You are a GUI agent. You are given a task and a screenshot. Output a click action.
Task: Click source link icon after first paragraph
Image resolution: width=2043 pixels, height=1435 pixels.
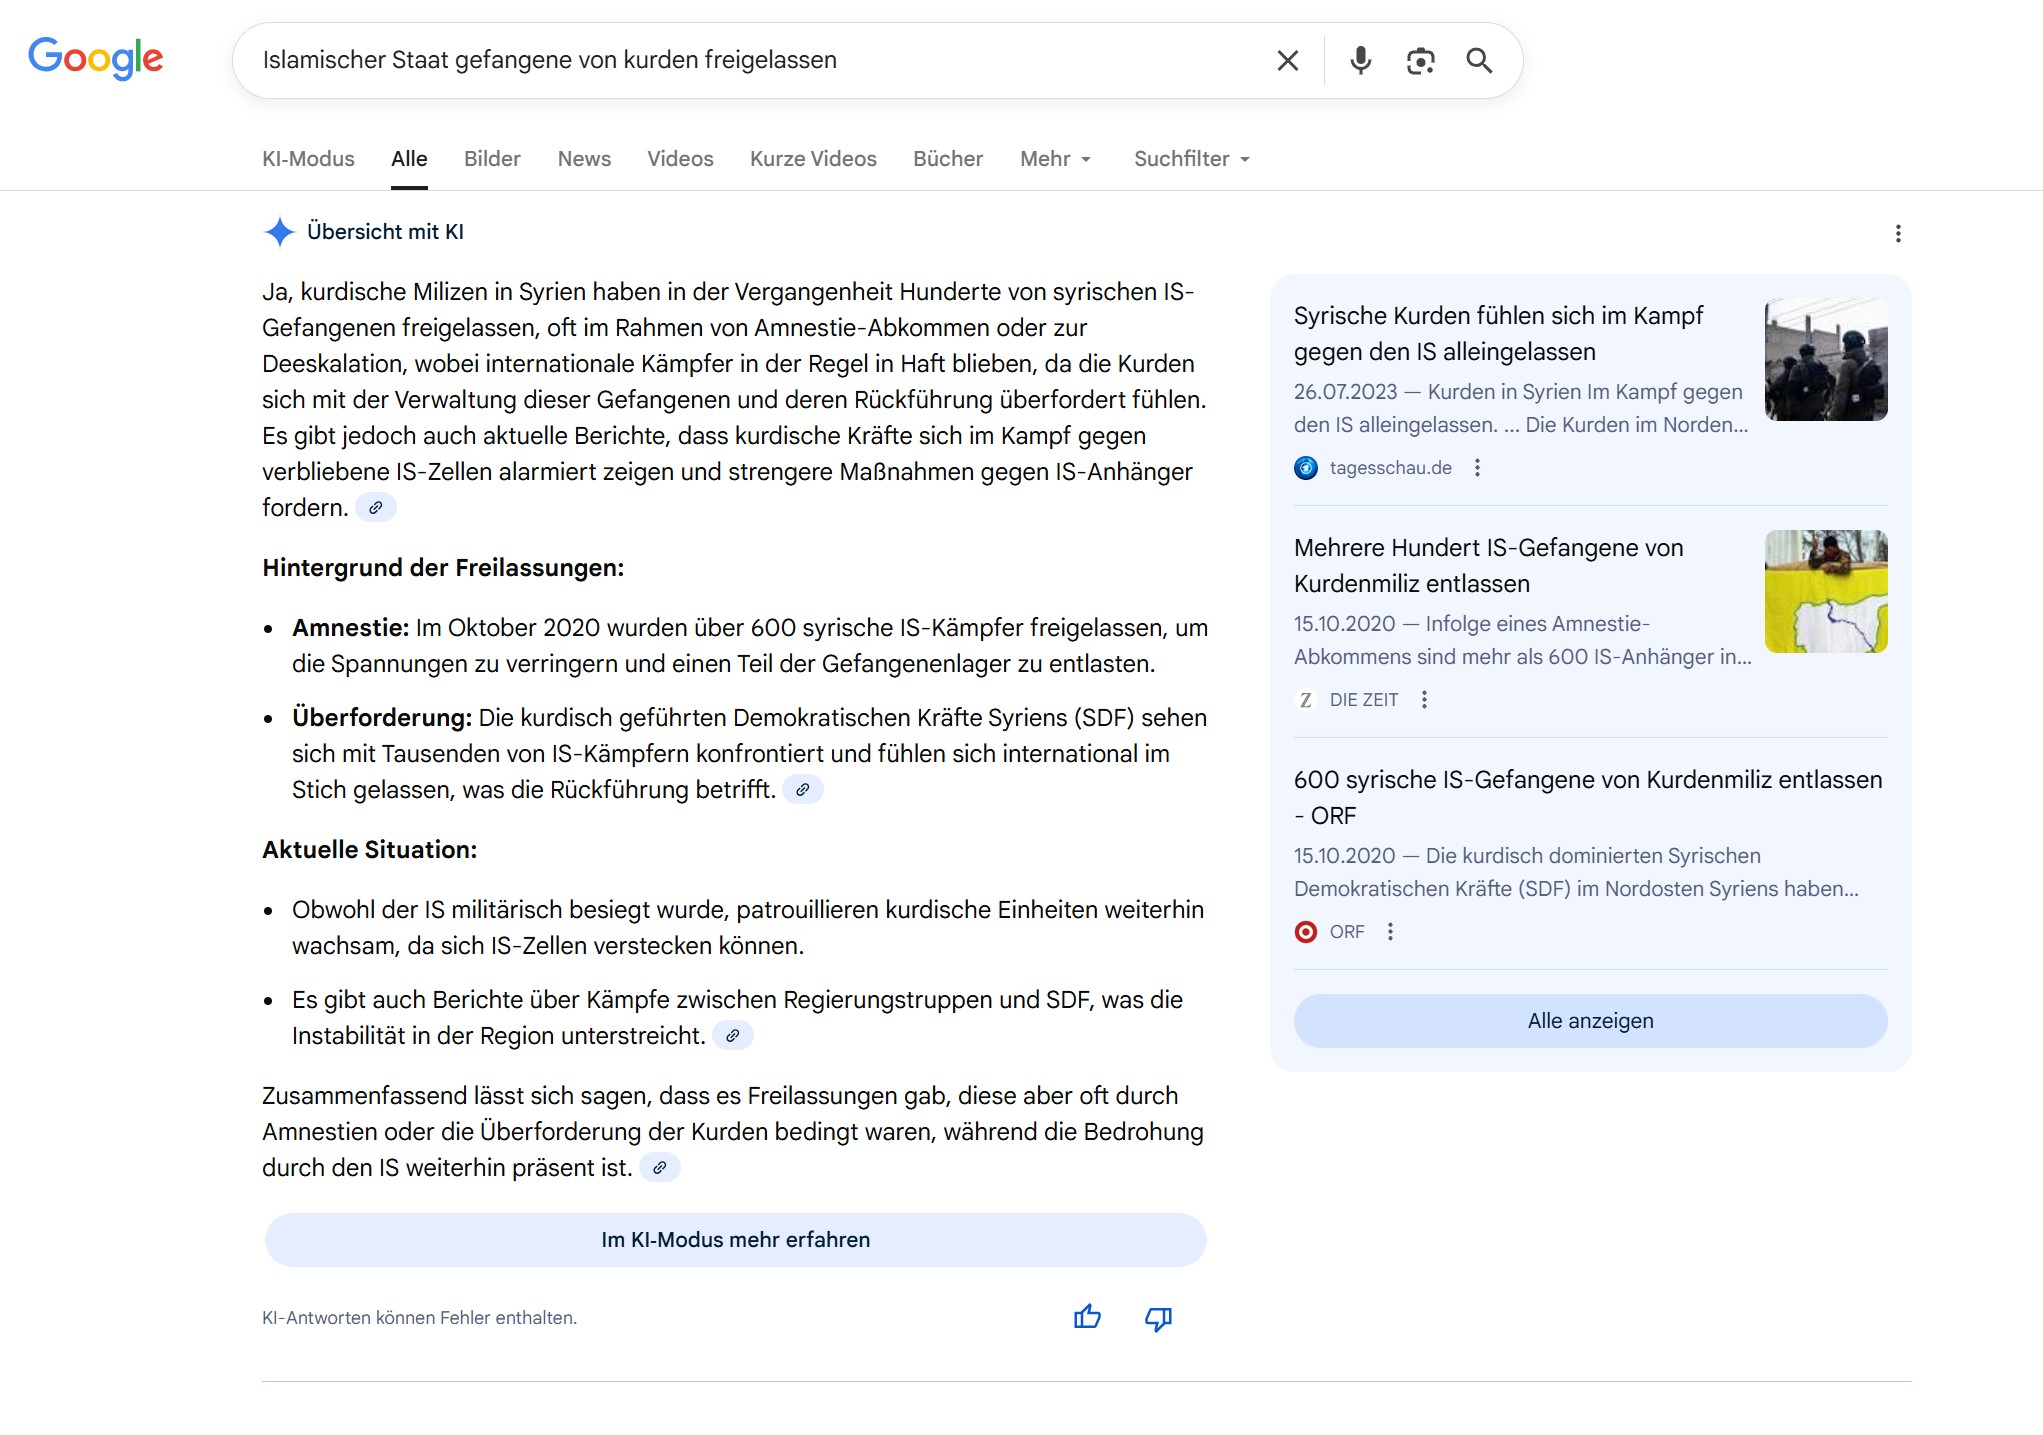click(376, 508)
